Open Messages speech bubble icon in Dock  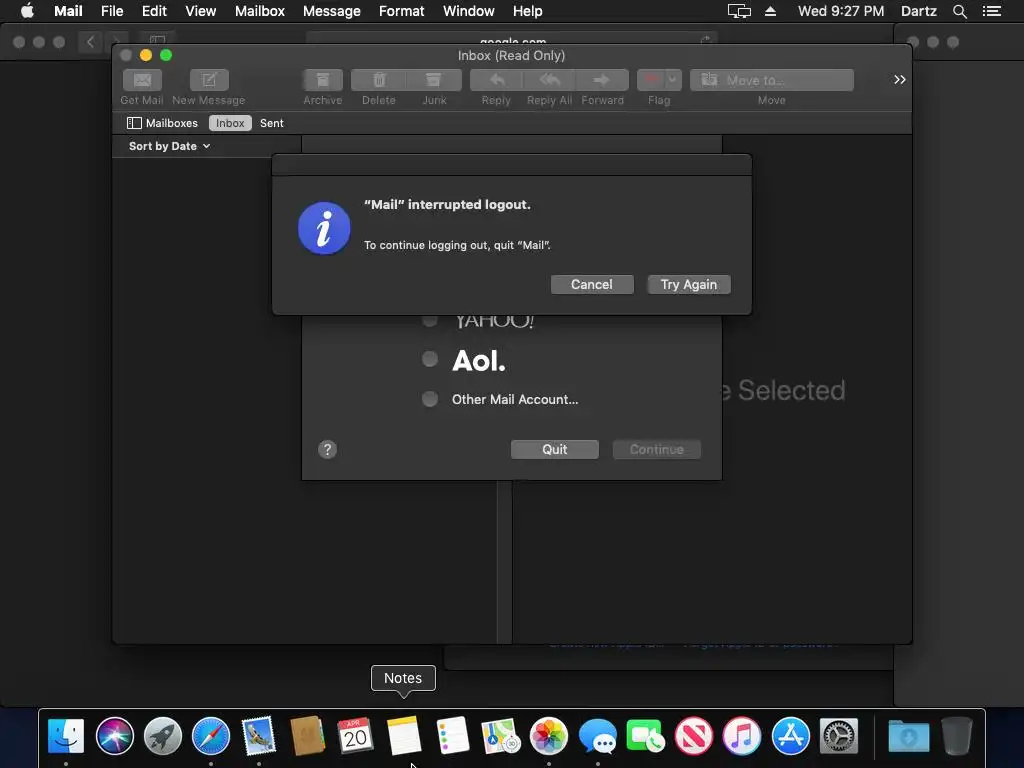[597, 735]
